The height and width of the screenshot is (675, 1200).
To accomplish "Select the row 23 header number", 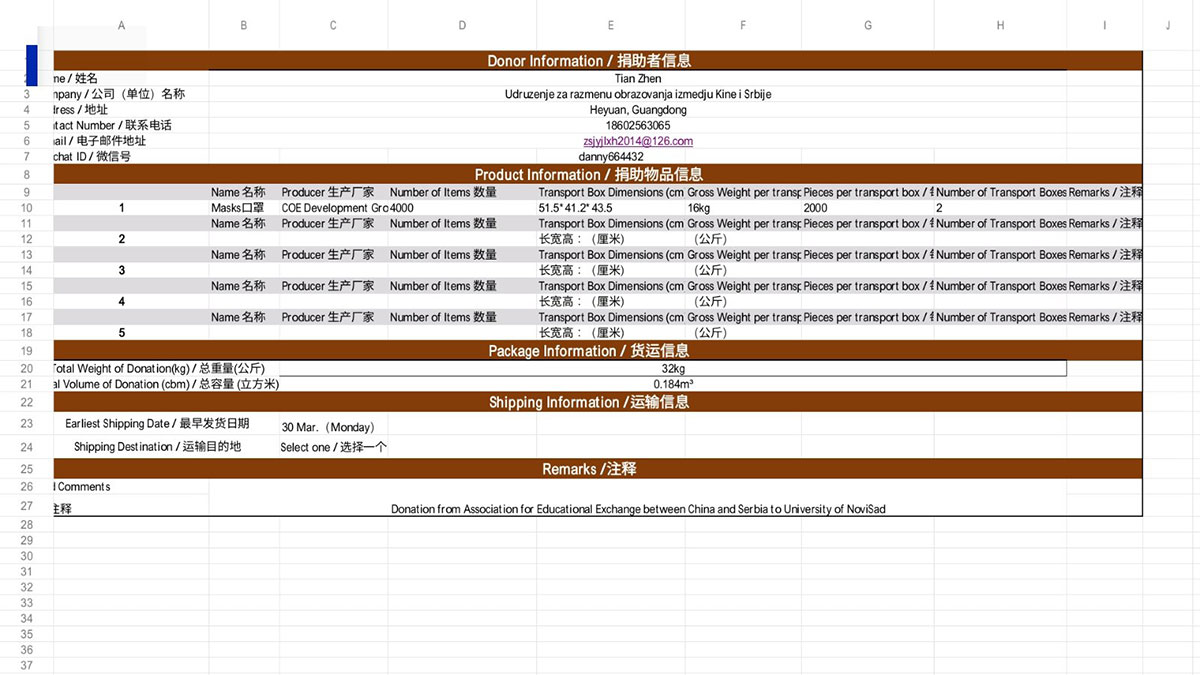I will (27, 424).
